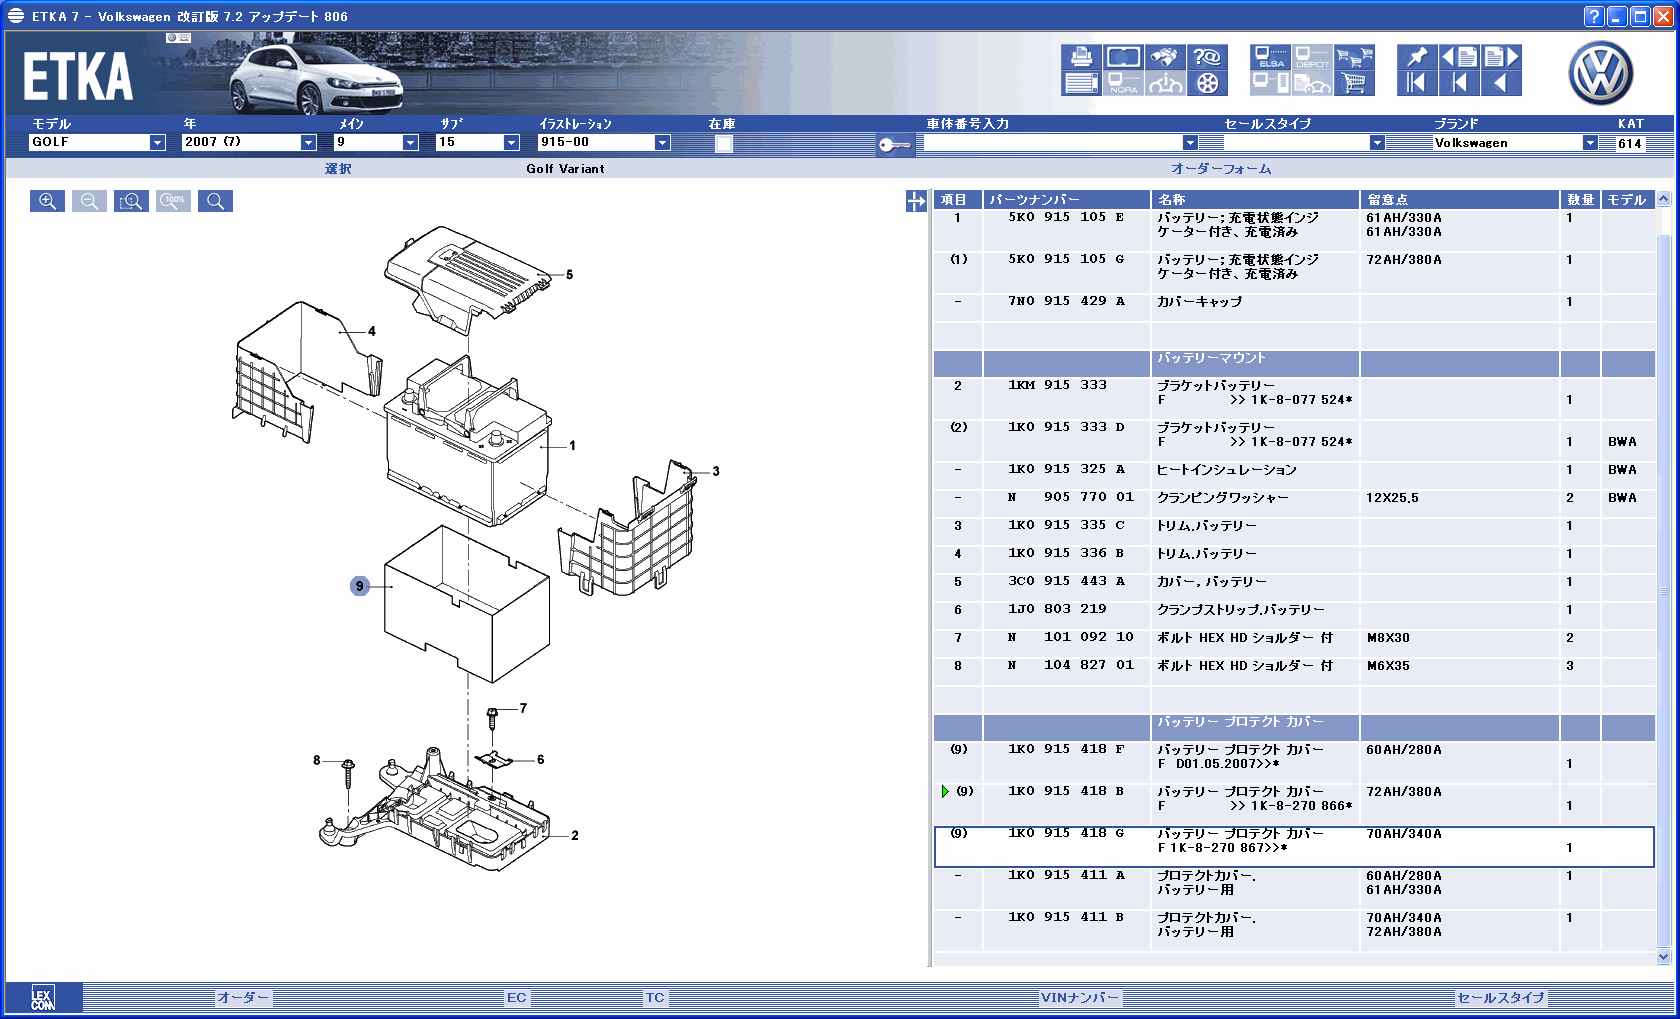The width and height of the screenshot is (1680, 1019).
Task: Select the zoom-to-region magnifier tool
Action: (x=131, y=201)
